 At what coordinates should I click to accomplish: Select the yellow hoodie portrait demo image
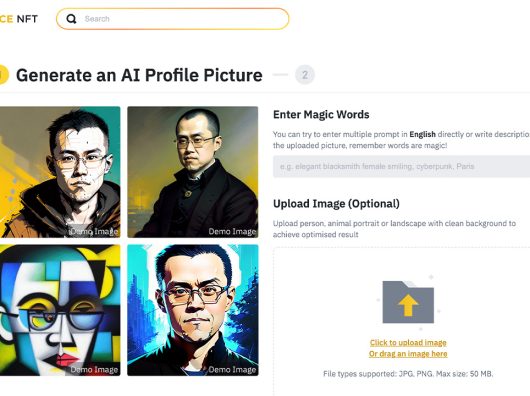[60, 172]
